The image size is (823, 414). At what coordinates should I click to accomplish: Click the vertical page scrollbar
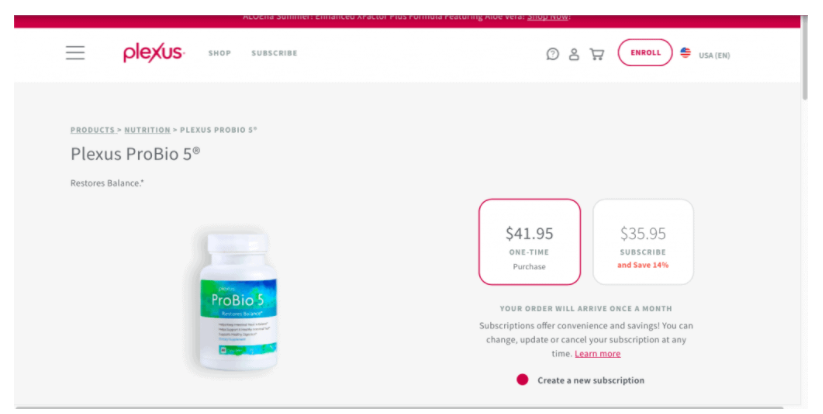pyautogui.click(x=805, y=58)
